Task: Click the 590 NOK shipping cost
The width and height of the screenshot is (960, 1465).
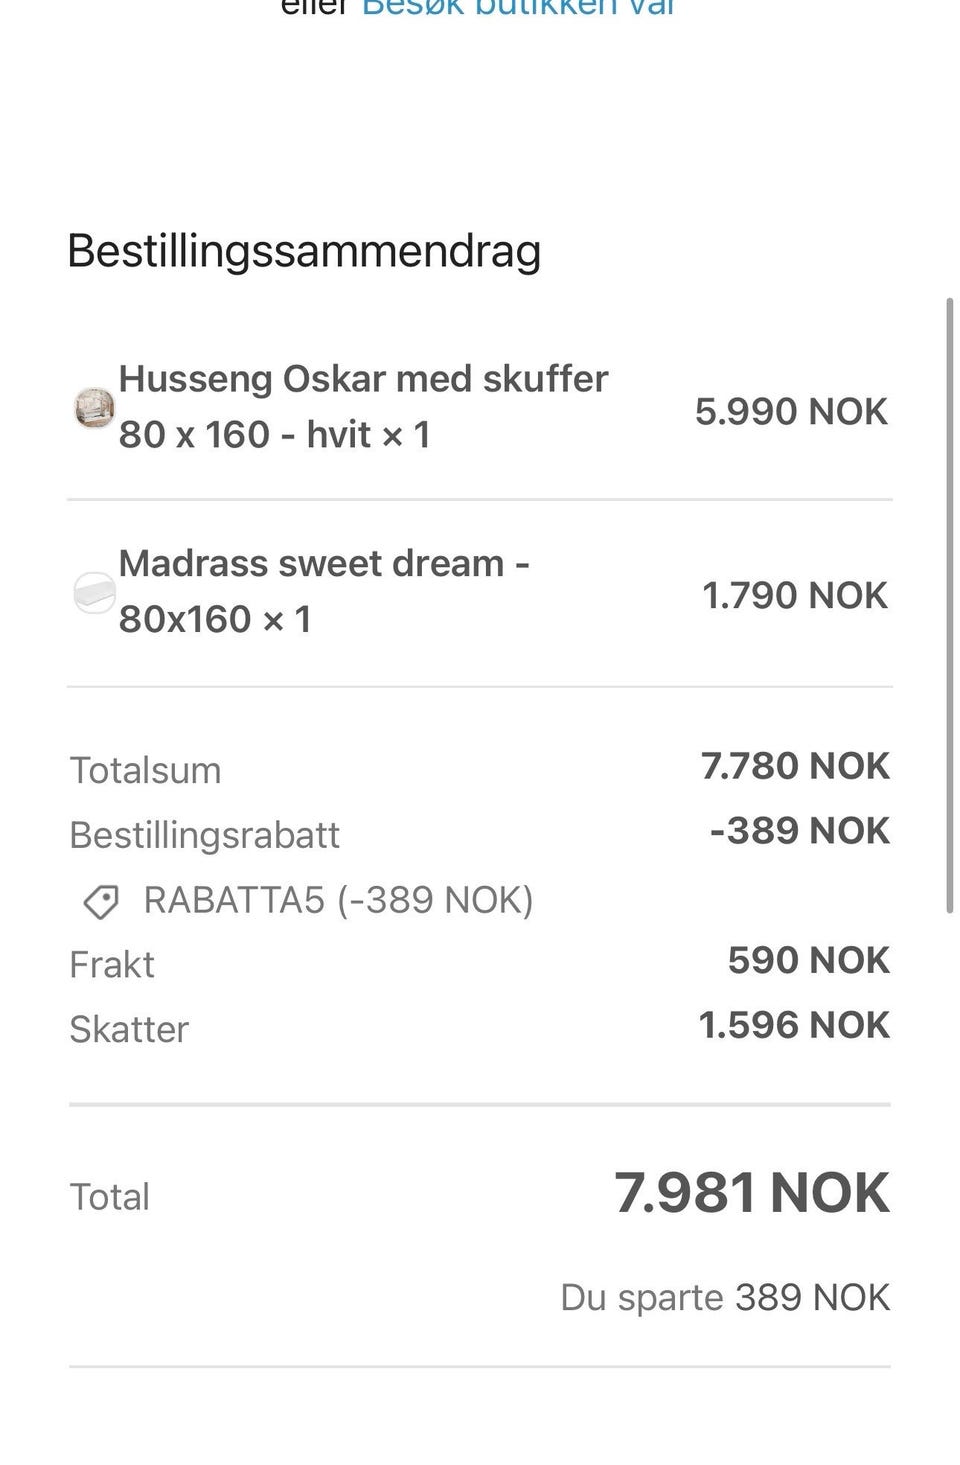Action: [808, 960]
